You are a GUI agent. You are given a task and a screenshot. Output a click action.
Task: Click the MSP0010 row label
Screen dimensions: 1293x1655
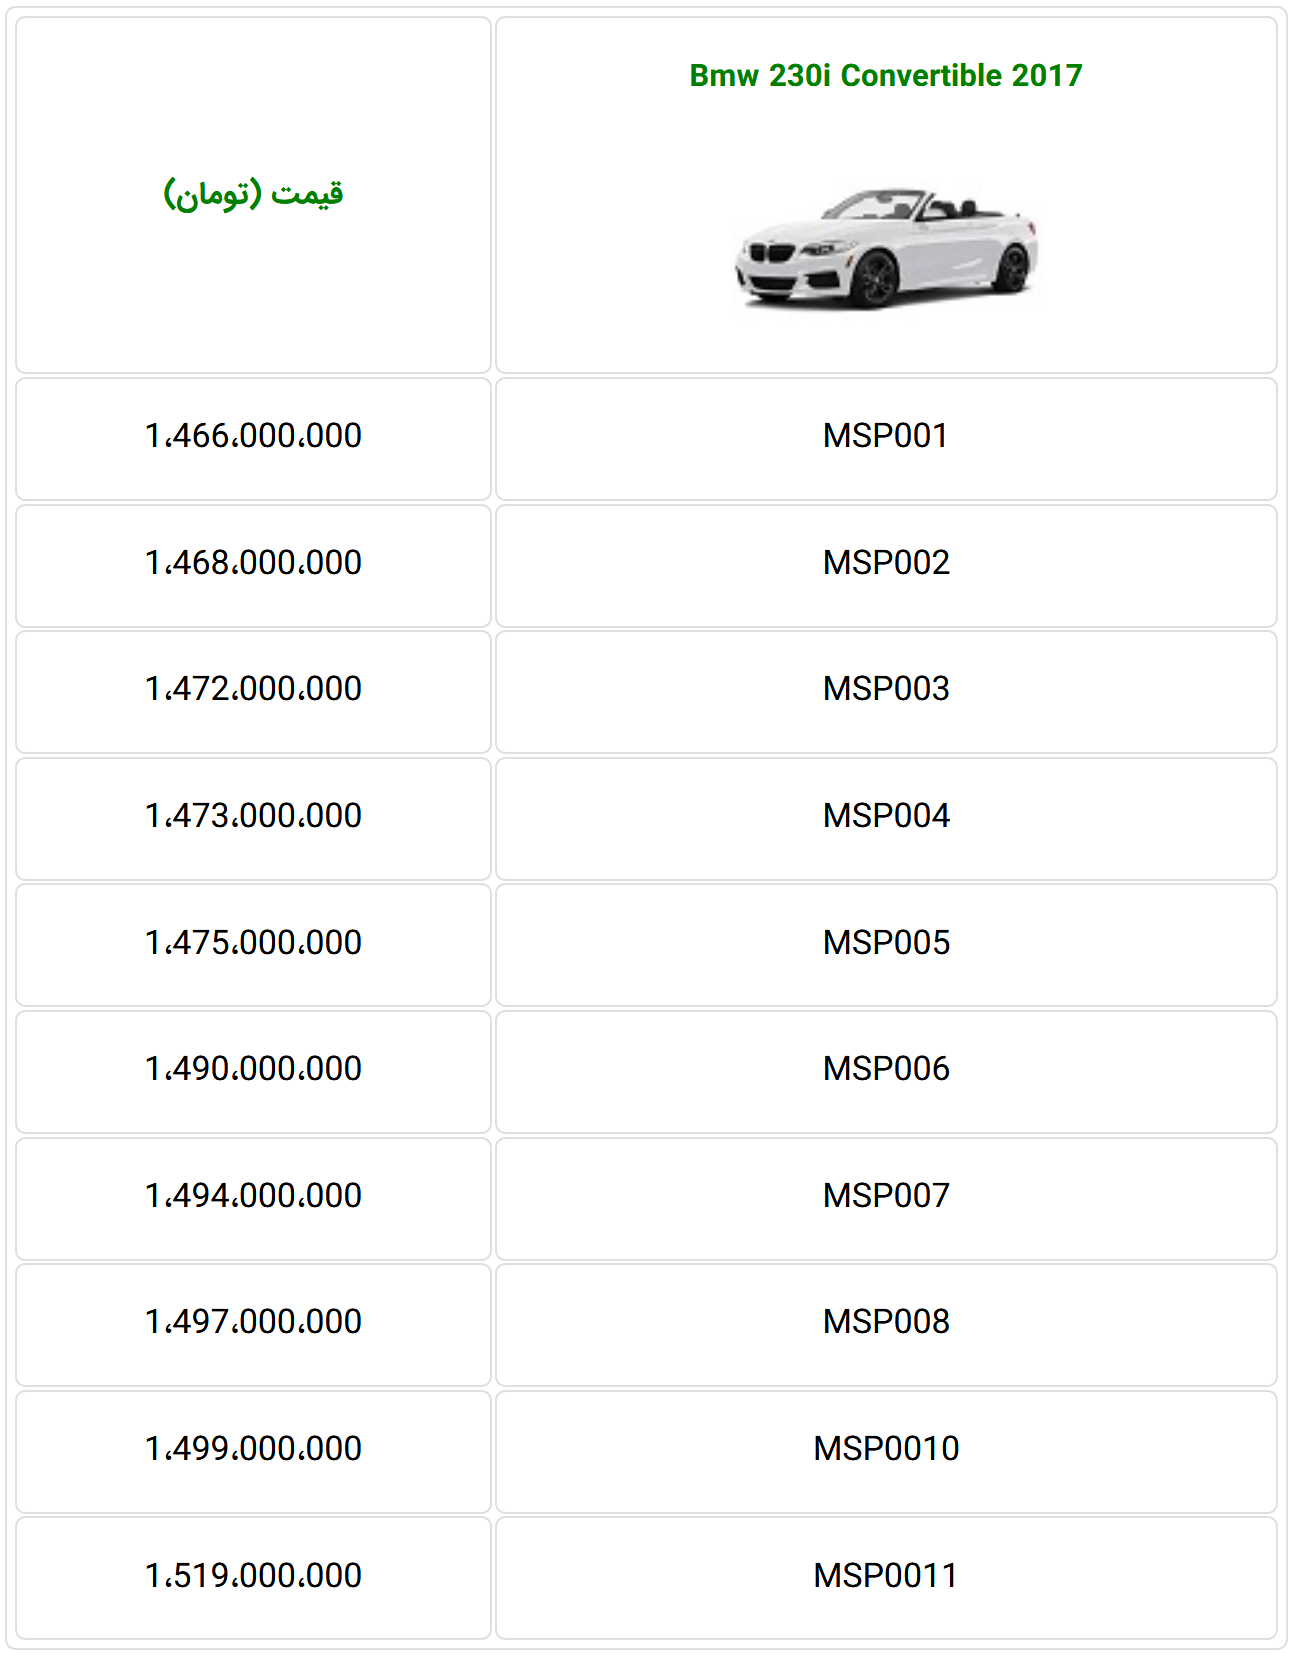pyautogui.click(x=886, y=1449)
